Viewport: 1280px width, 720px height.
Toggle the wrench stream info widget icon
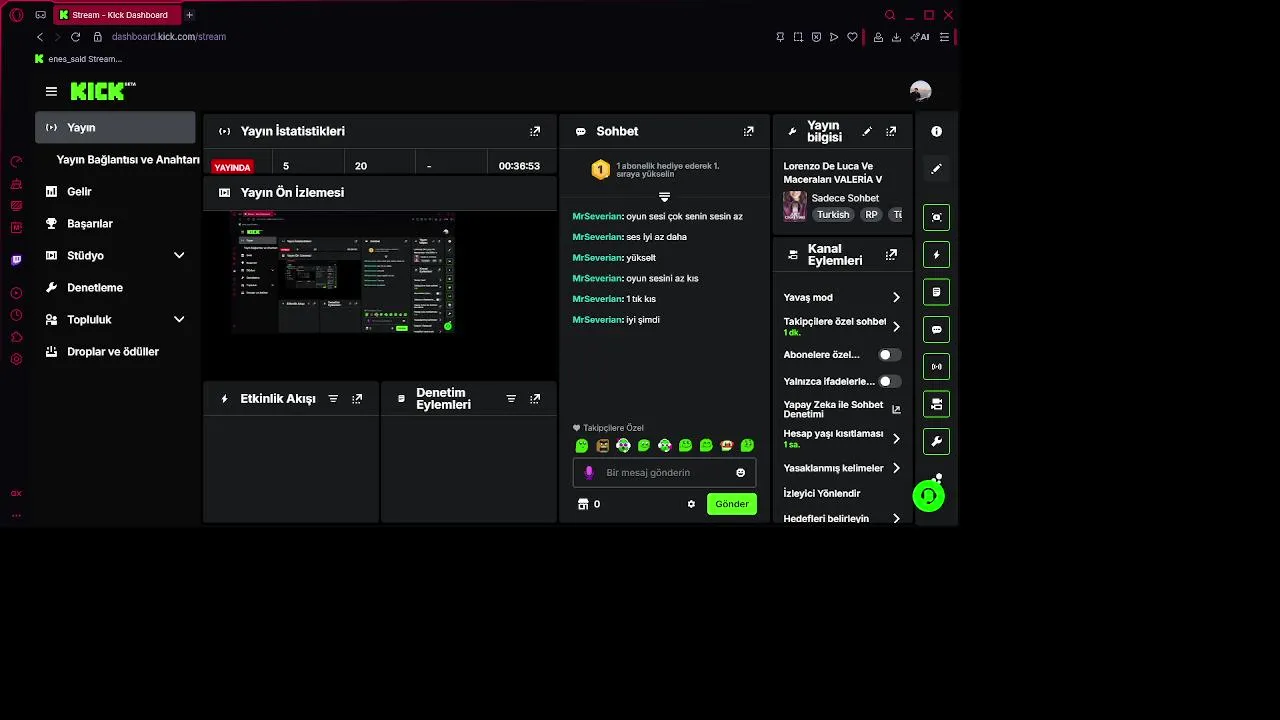click(x=936, y=441)
